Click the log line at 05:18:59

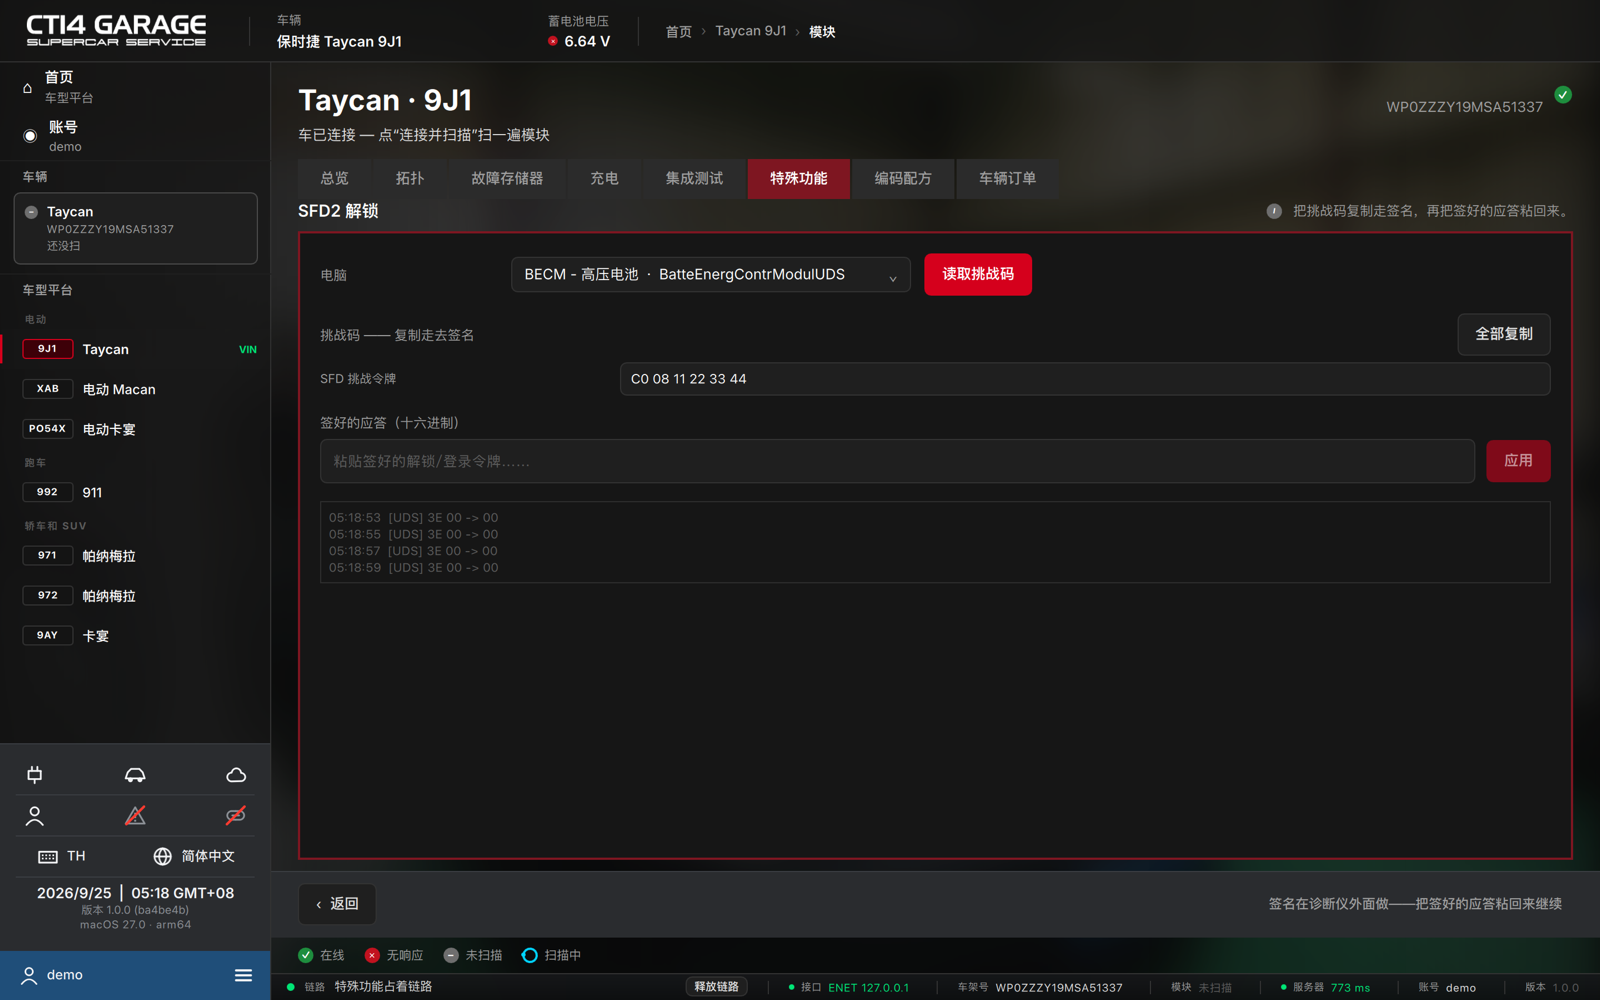[x=413, y=568]
